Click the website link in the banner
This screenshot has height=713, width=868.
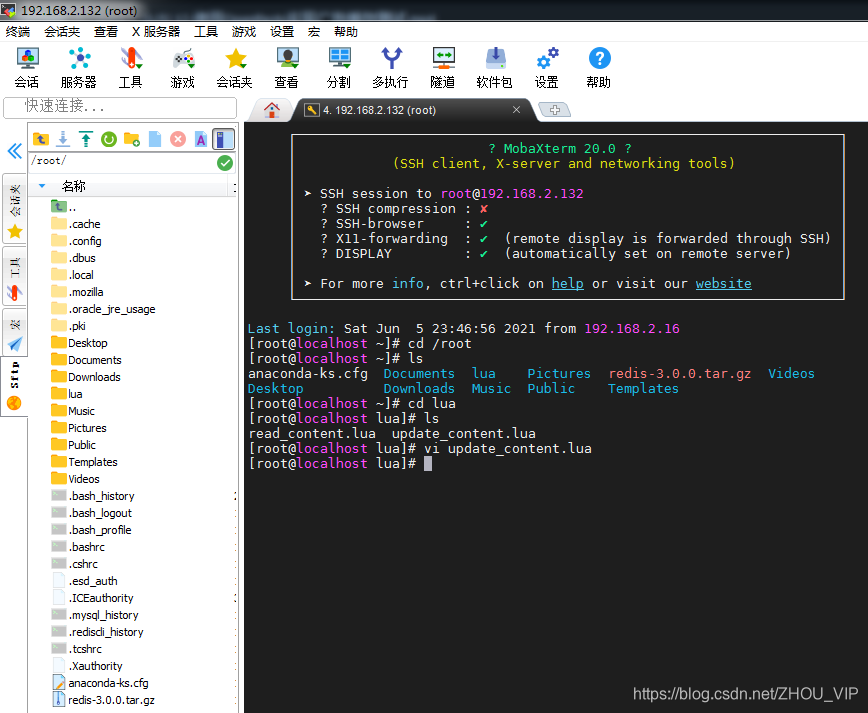tap(724, 283)
